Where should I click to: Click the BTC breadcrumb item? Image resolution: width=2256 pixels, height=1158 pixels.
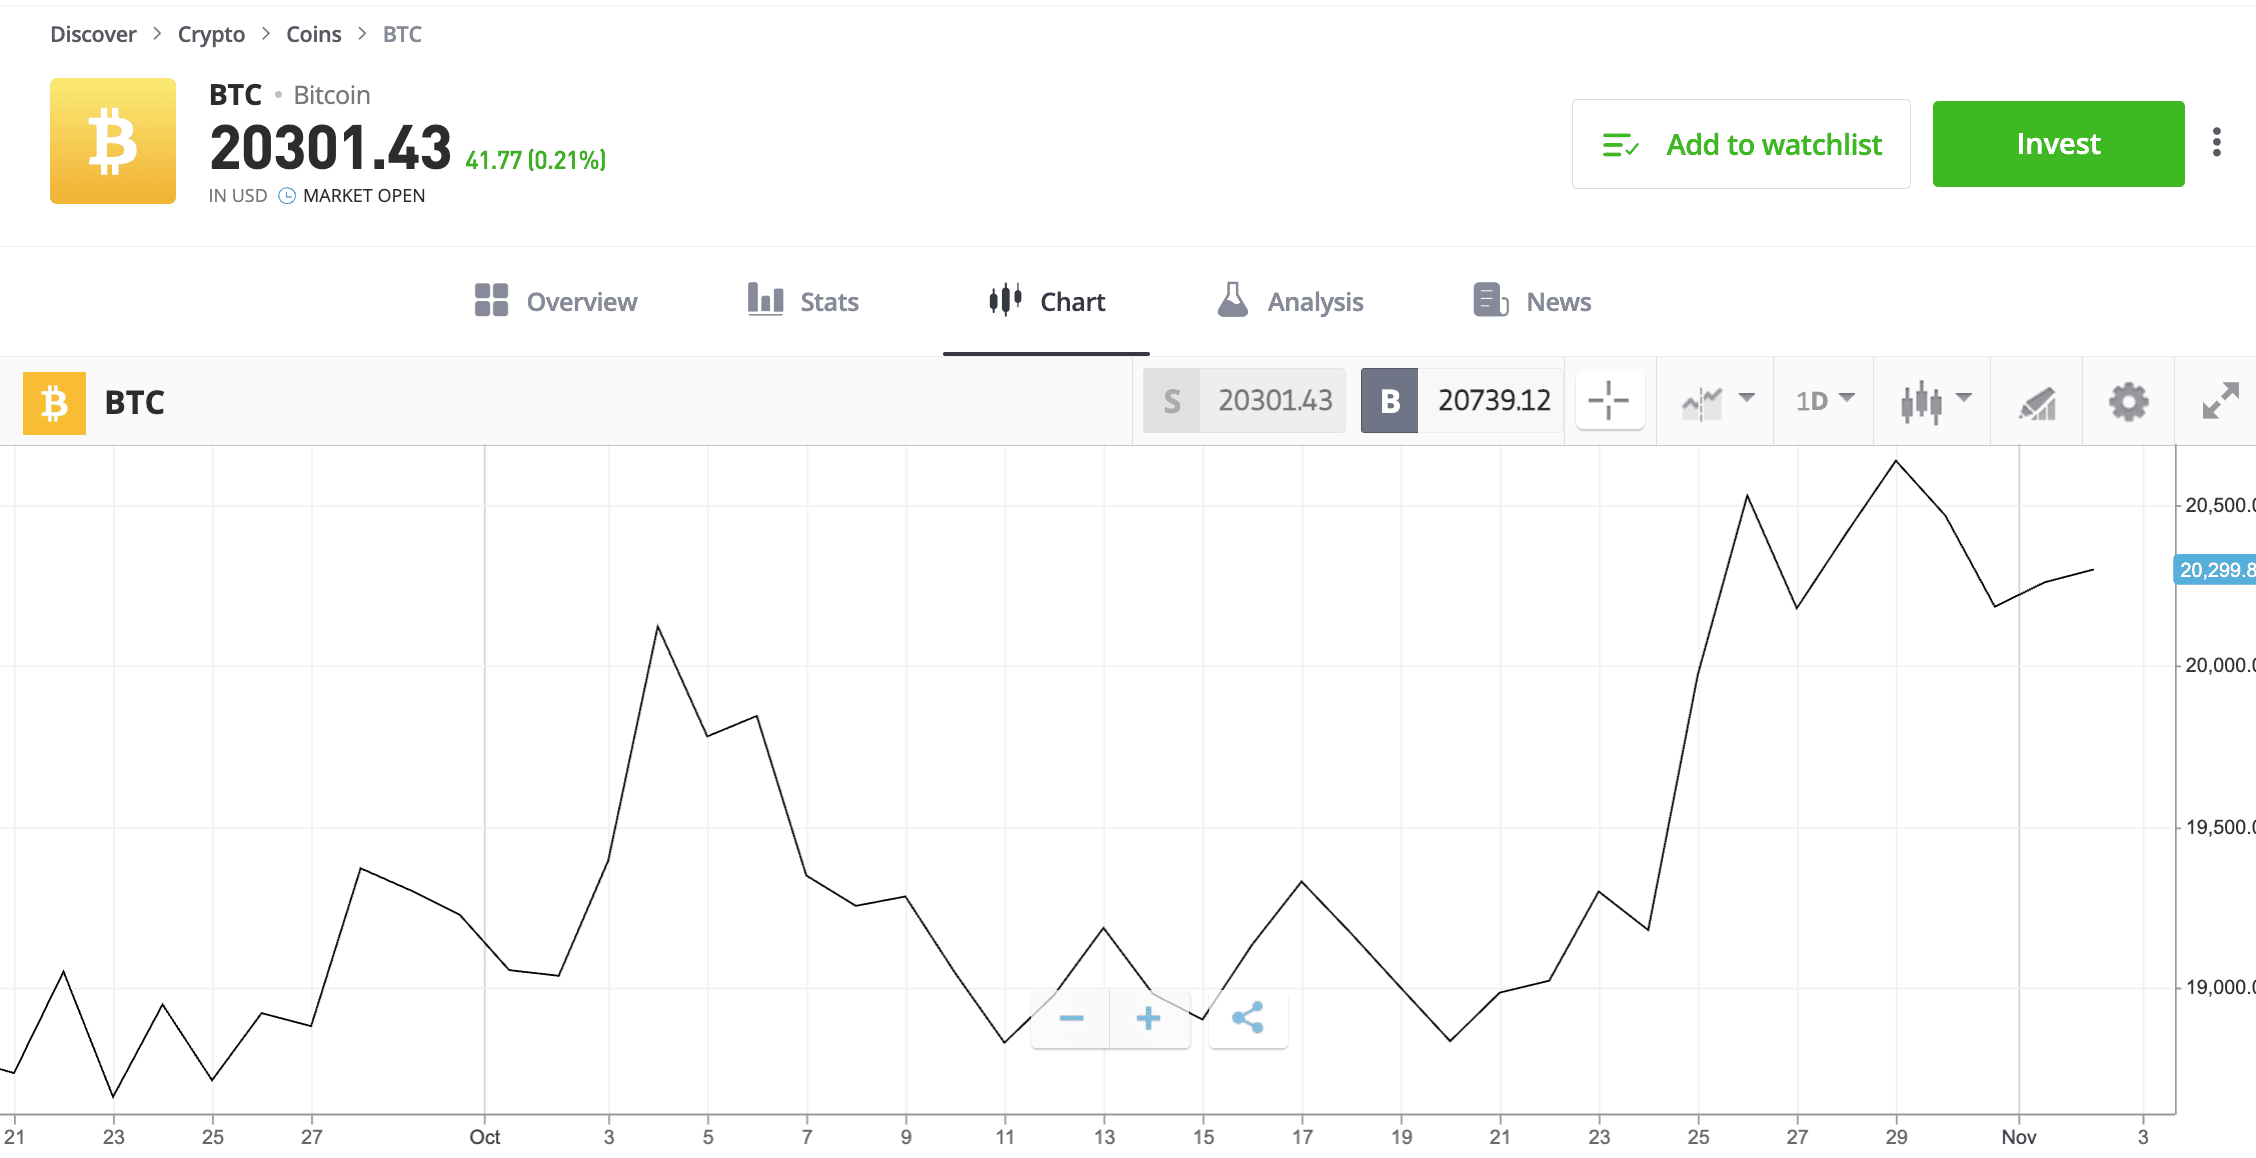tap(402, 34)
